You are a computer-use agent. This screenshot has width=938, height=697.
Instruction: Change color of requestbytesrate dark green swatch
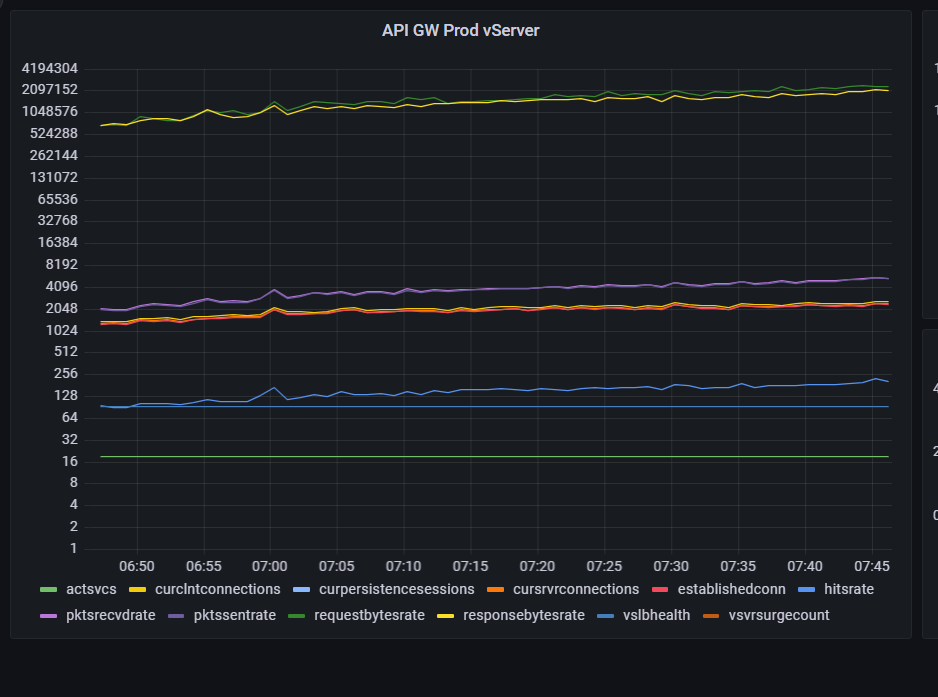tap(297, 616)
